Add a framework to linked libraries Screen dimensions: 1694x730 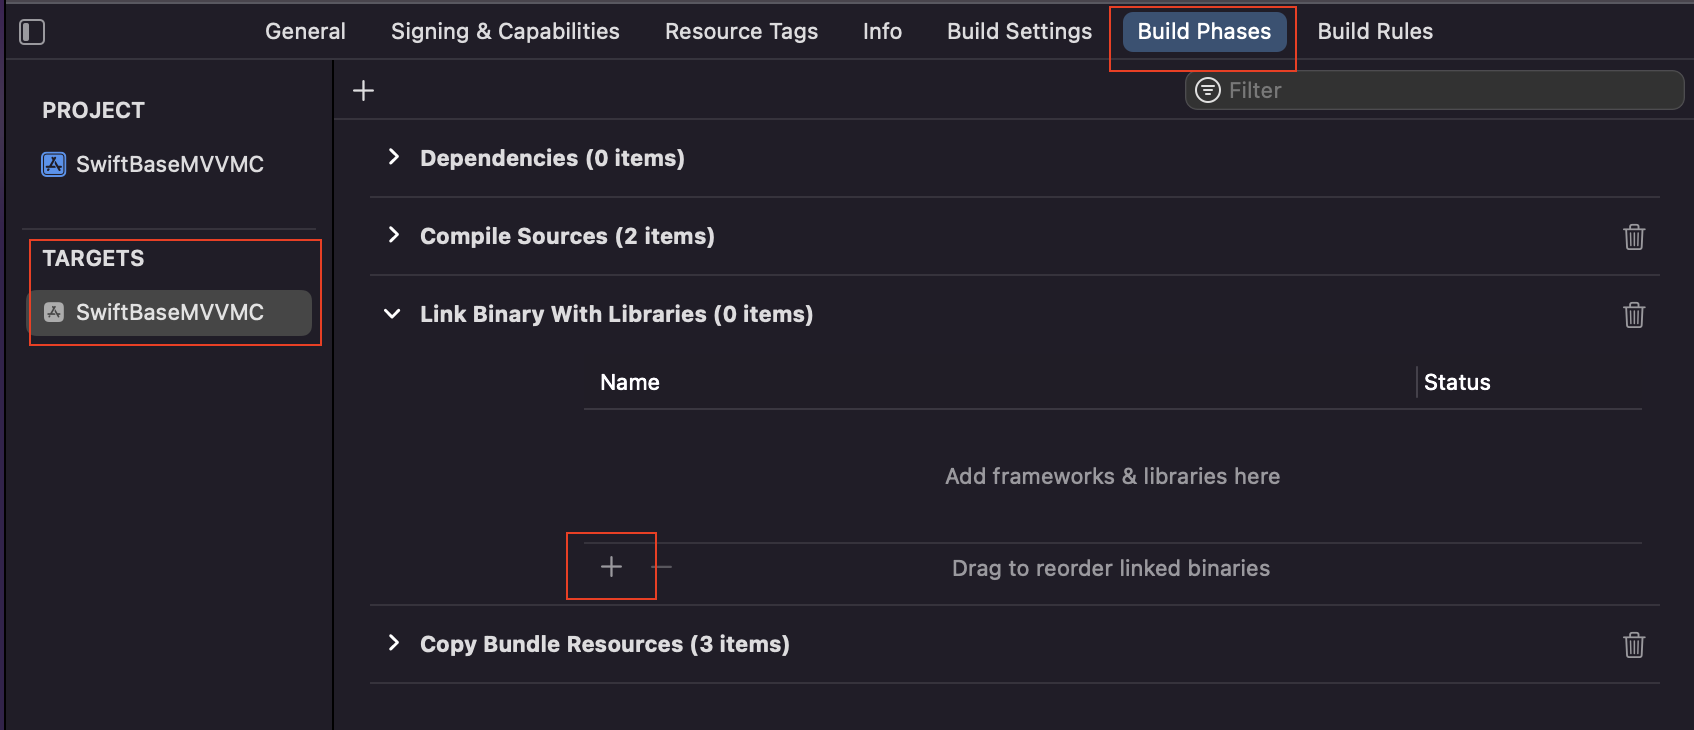(x=611, y=567)
